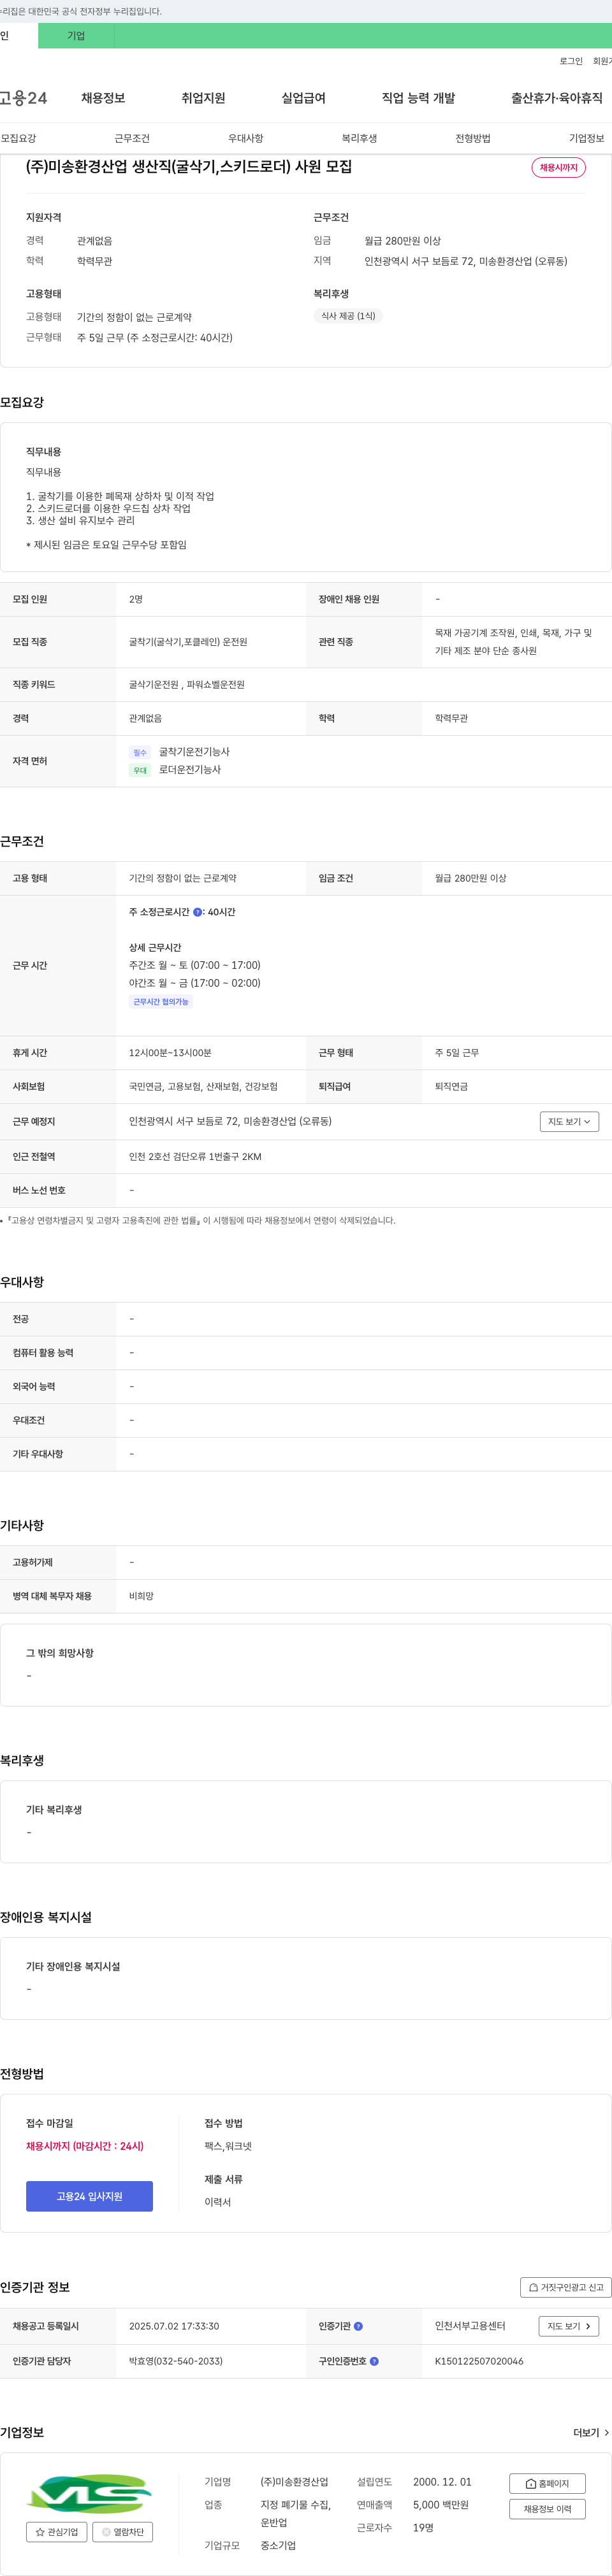Click the 로그인 link
612x2576 pixels.
pos(571,61)
